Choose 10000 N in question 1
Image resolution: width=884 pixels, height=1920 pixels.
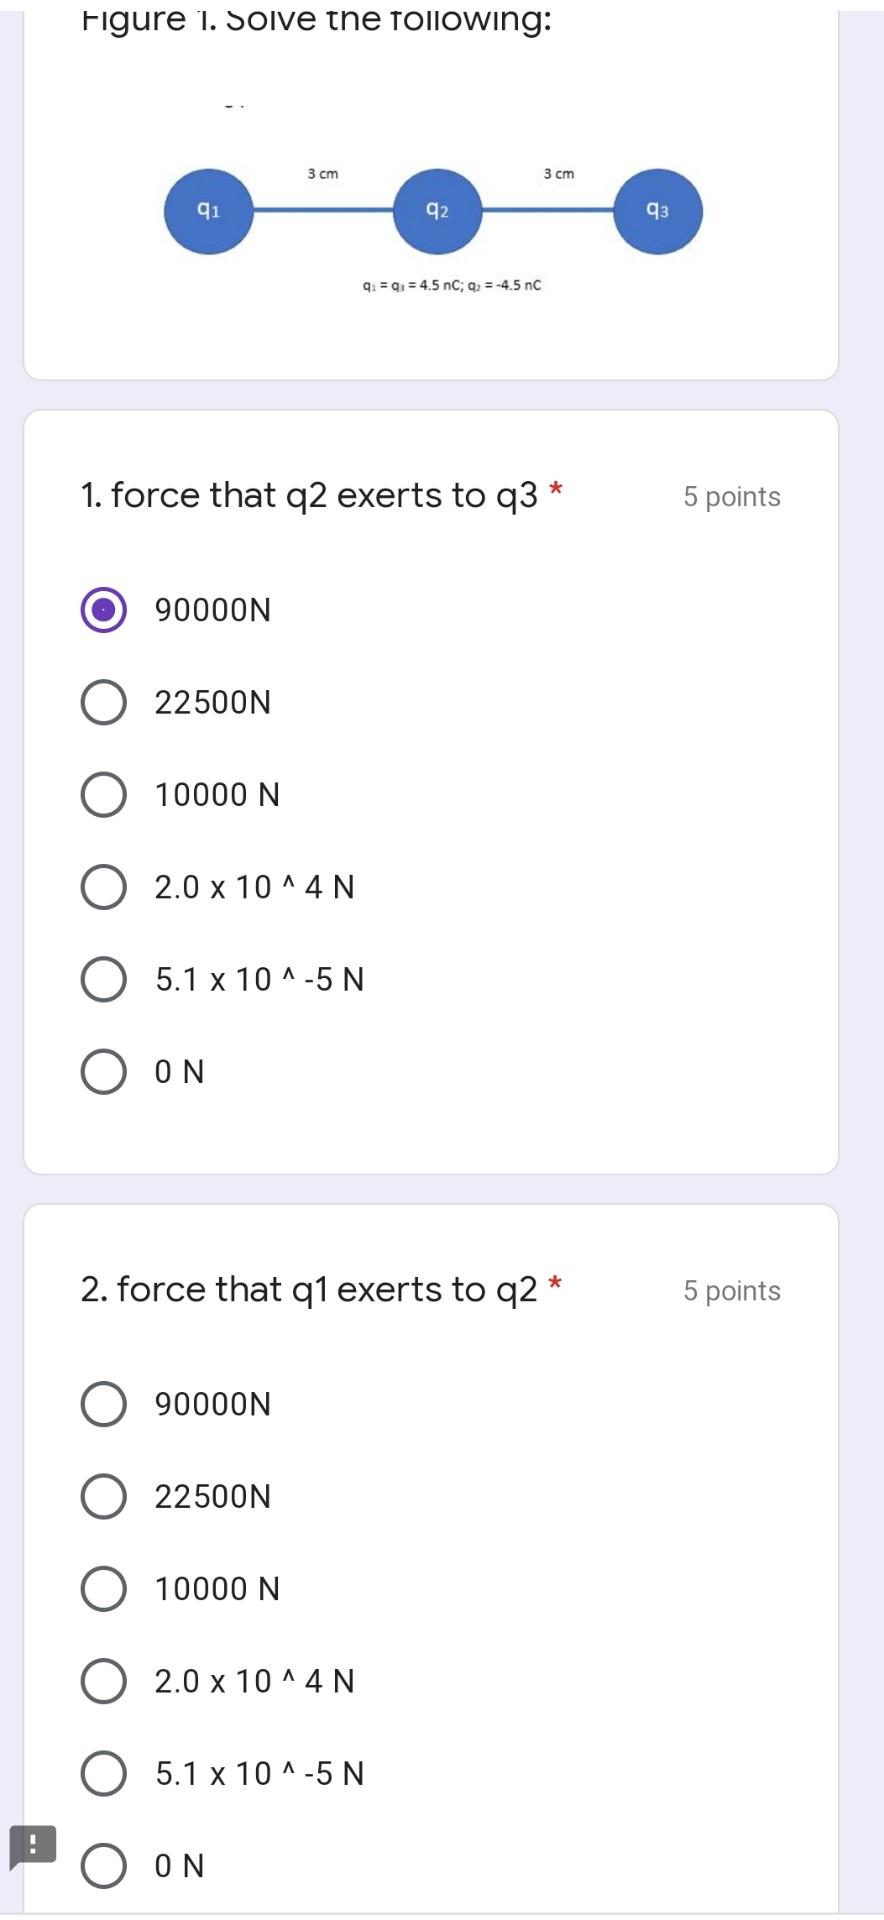(102, 794)
